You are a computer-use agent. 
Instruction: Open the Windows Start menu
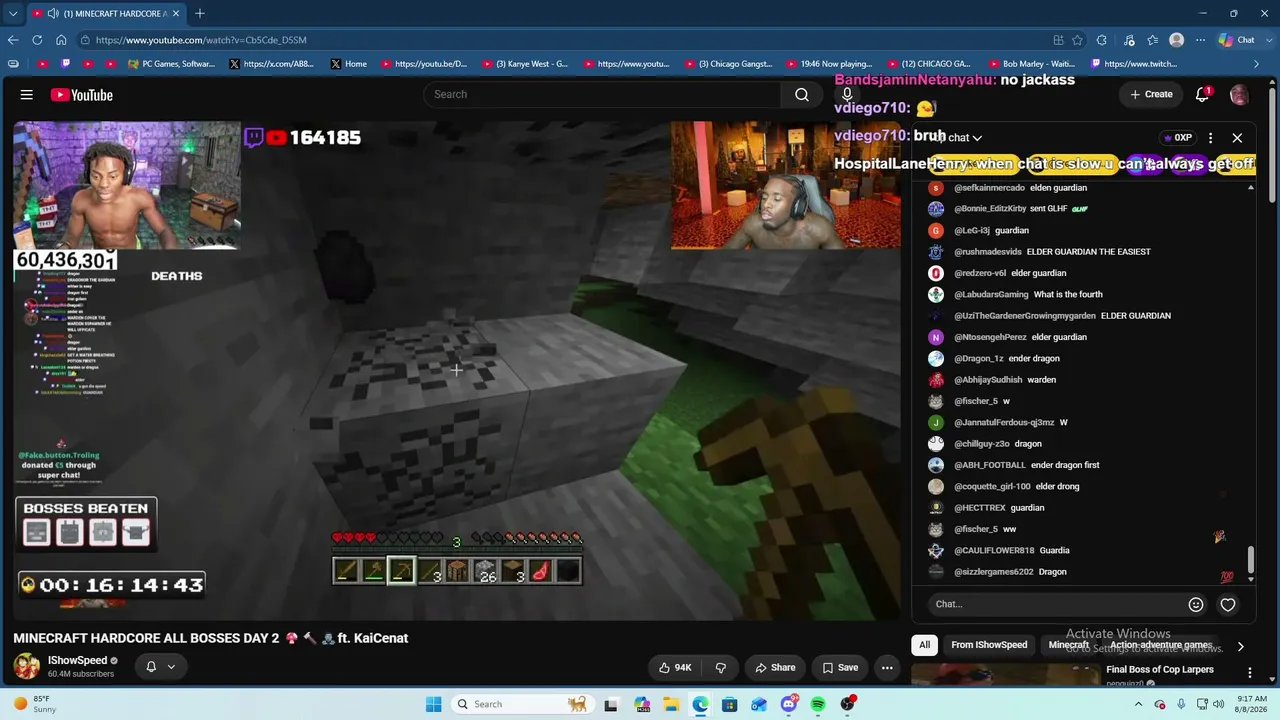(x=433, y=704)
